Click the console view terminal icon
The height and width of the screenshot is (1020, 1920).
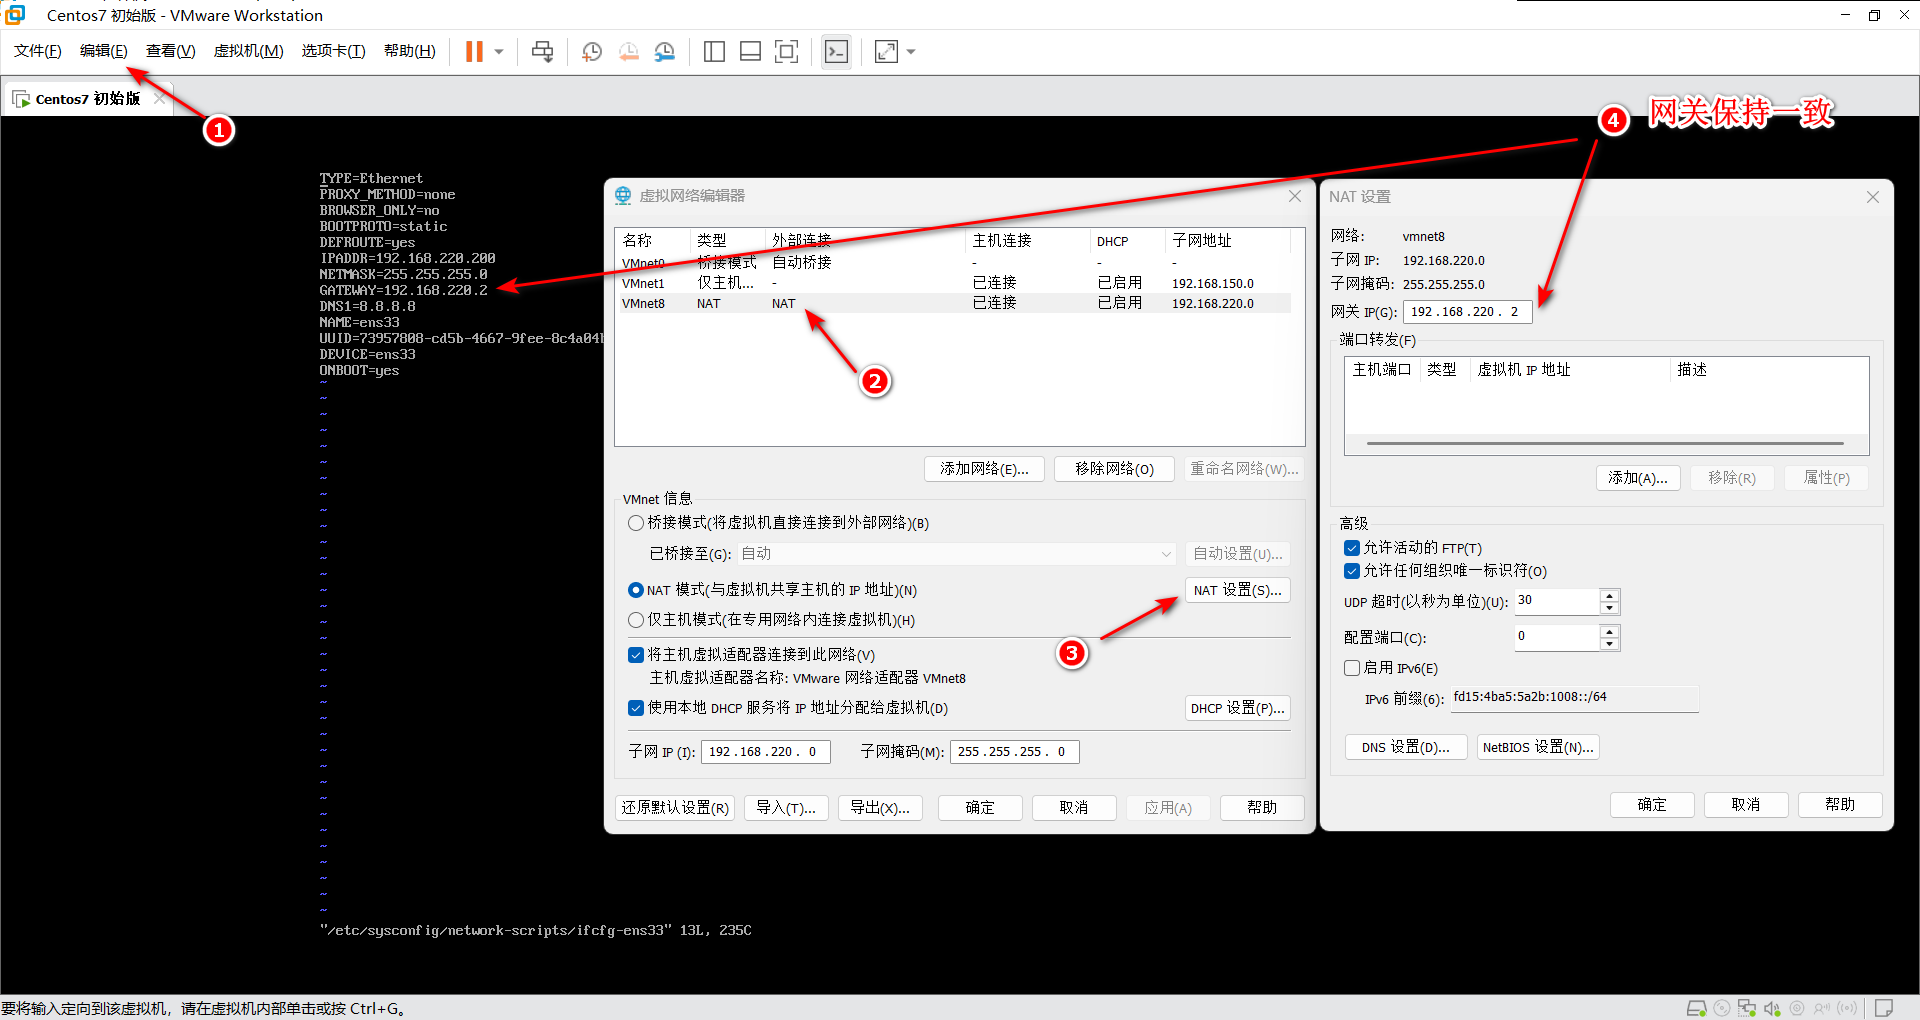click(x=836, y=51)
